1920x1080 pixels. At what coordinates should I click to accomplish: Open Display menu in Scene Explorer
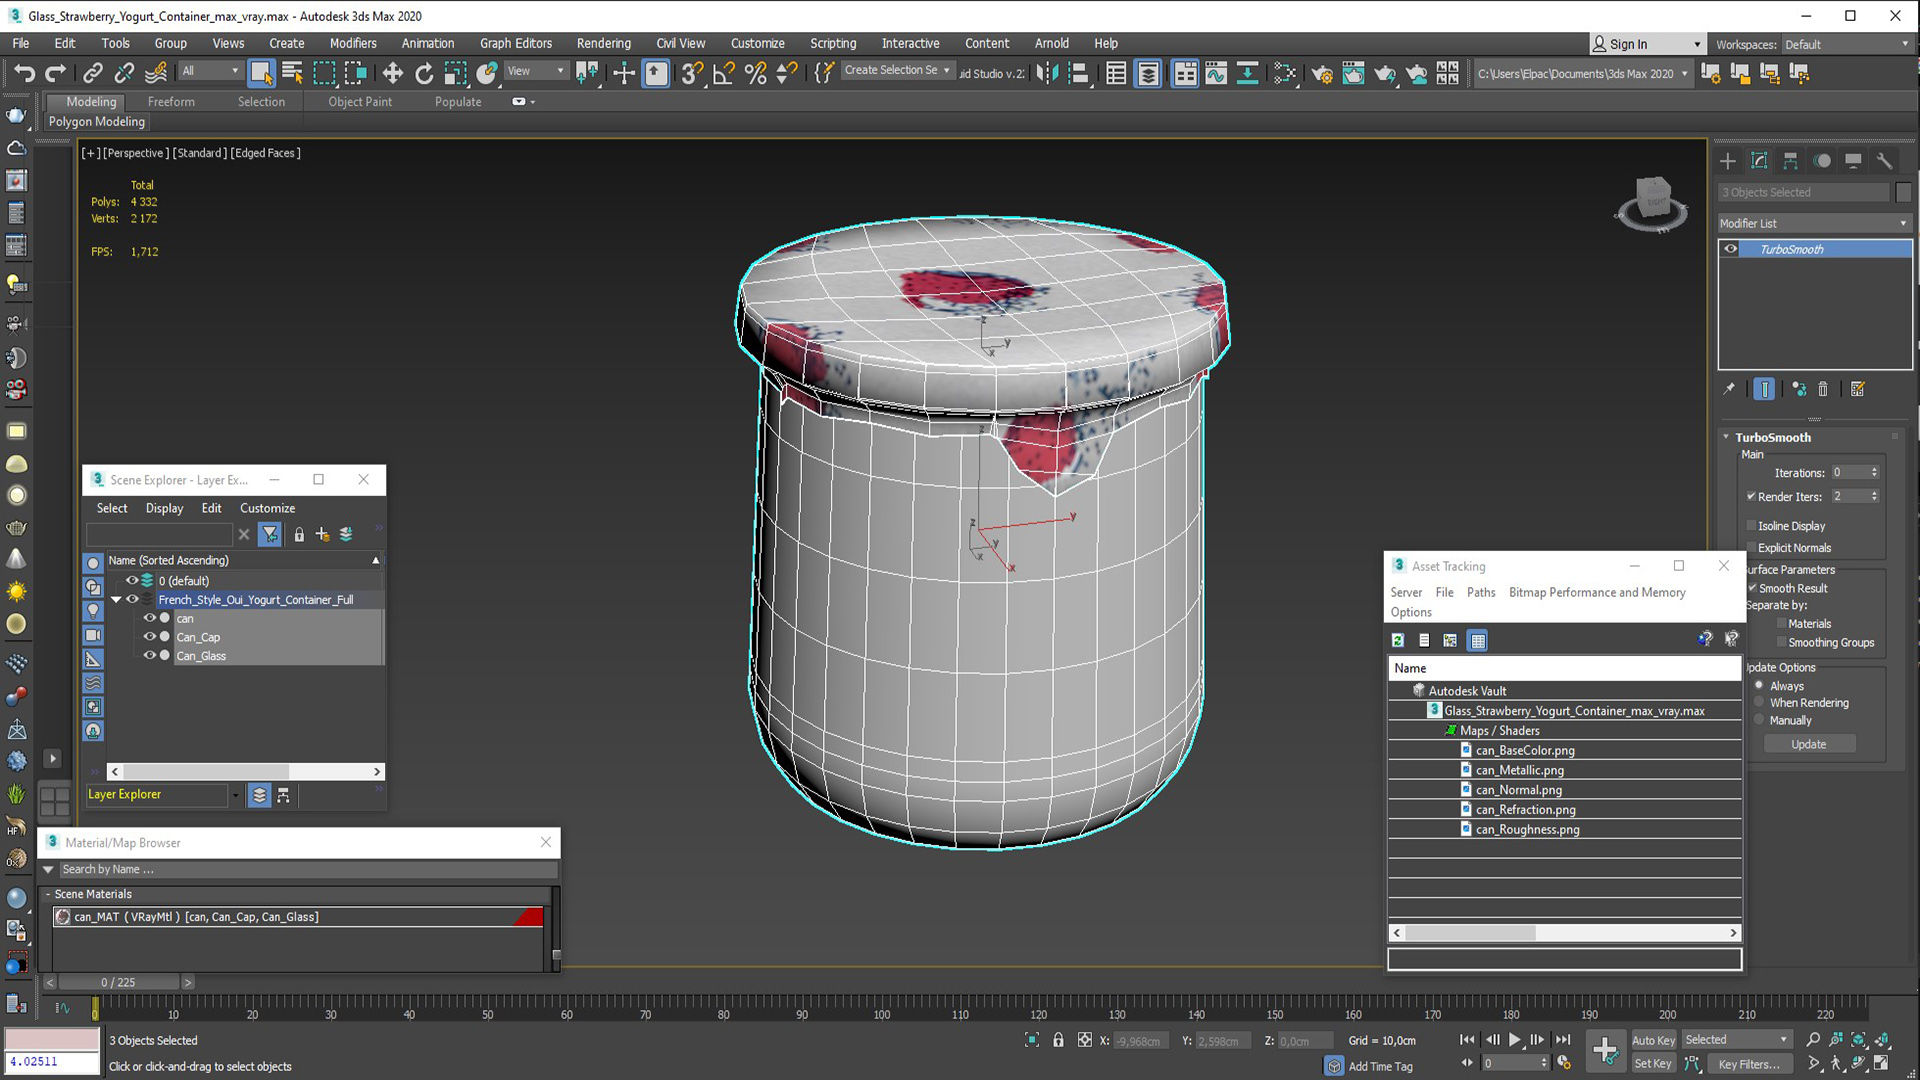164,508
